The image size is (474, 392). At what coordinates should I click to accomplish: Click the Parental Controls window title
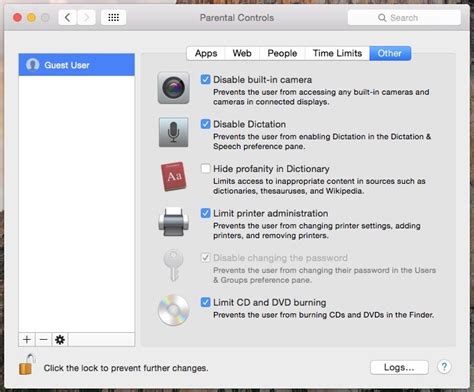point(237,18)
